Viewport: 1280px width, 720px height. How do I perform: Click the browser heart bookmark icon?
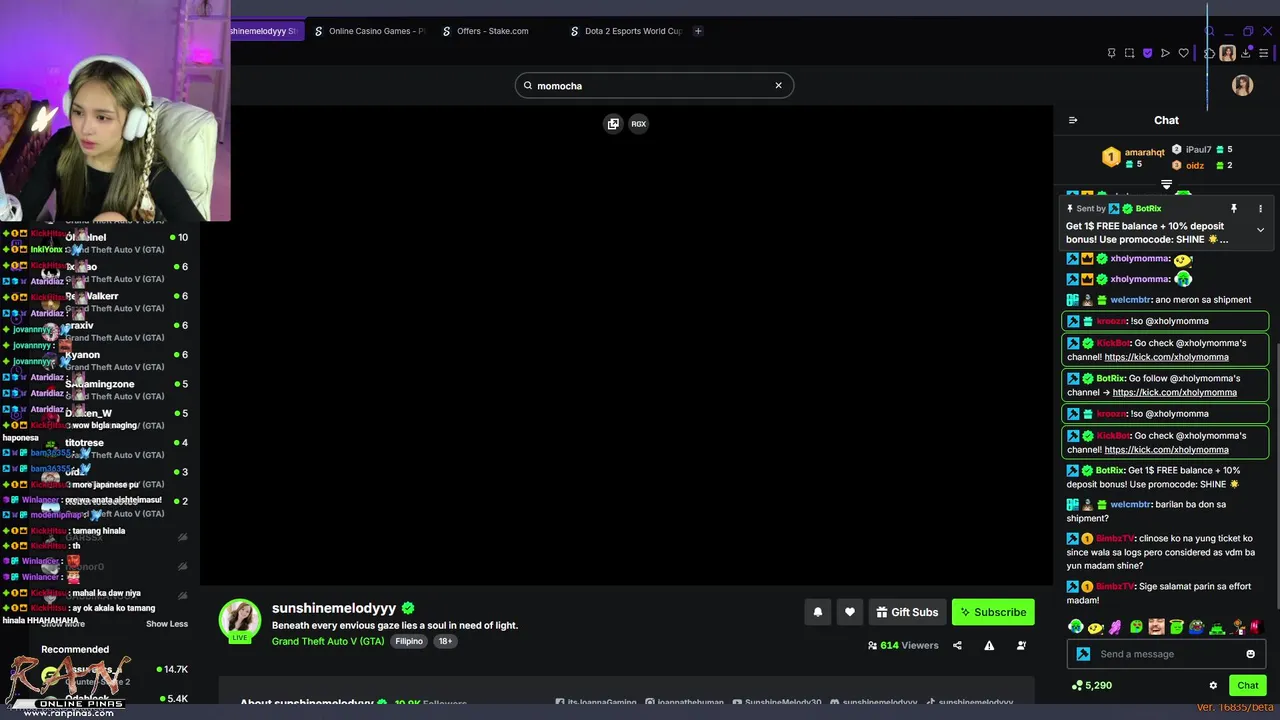(1183, 53)
